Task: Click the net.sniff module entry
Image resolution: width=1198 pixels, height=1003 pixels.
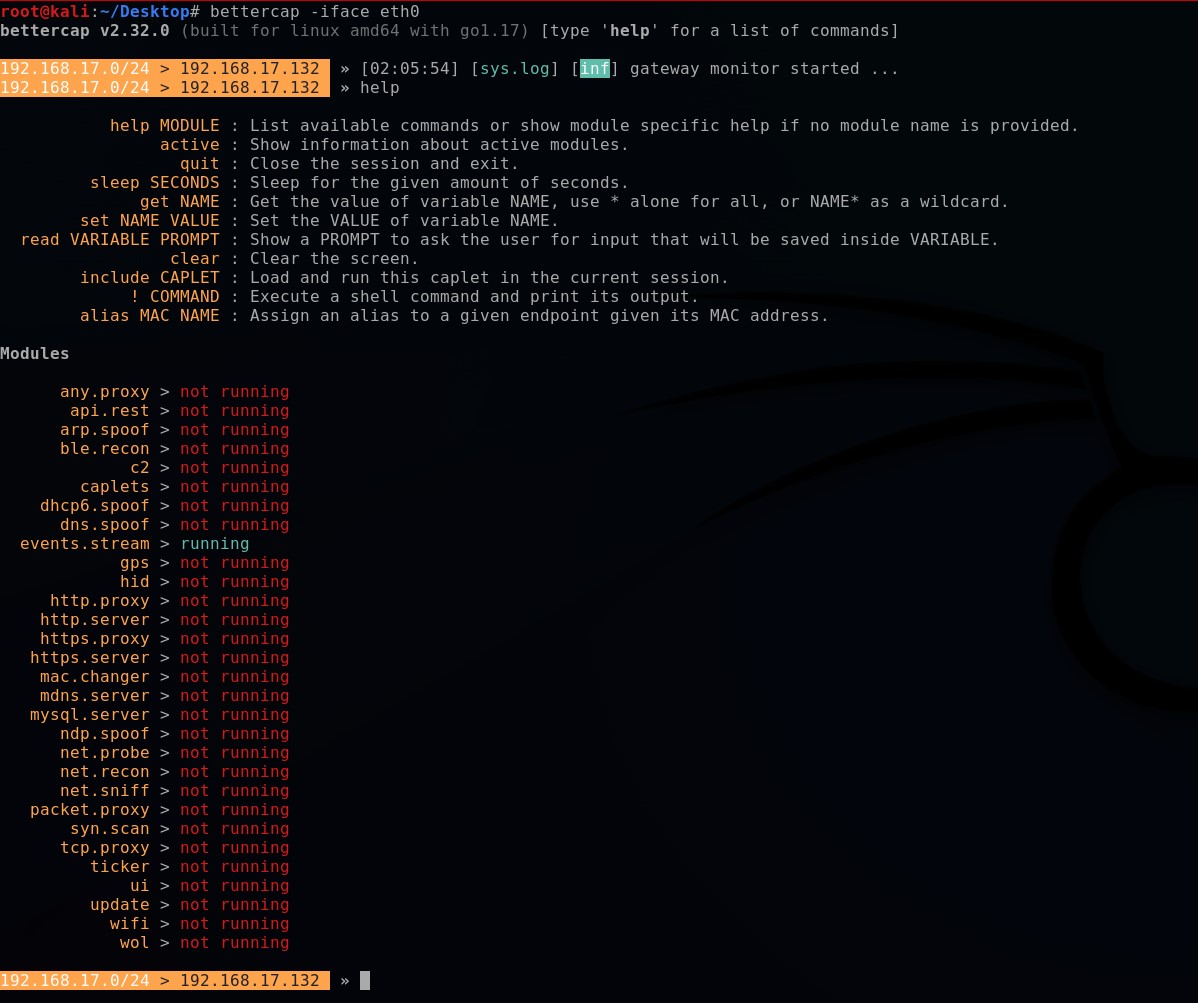Action: click(x=104, y=791)
